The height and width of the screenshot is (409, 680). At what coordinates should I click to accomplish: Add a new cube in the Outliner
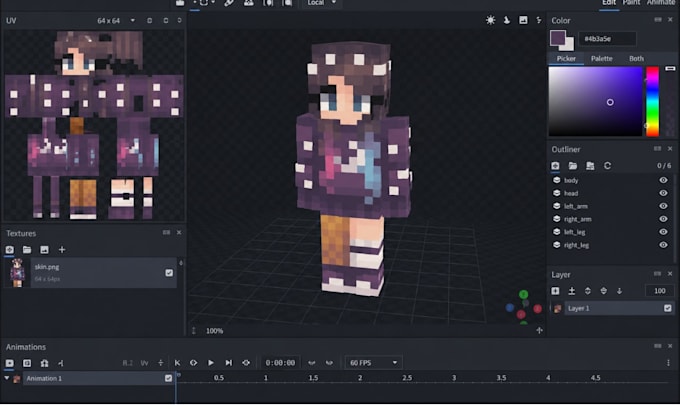555,166
